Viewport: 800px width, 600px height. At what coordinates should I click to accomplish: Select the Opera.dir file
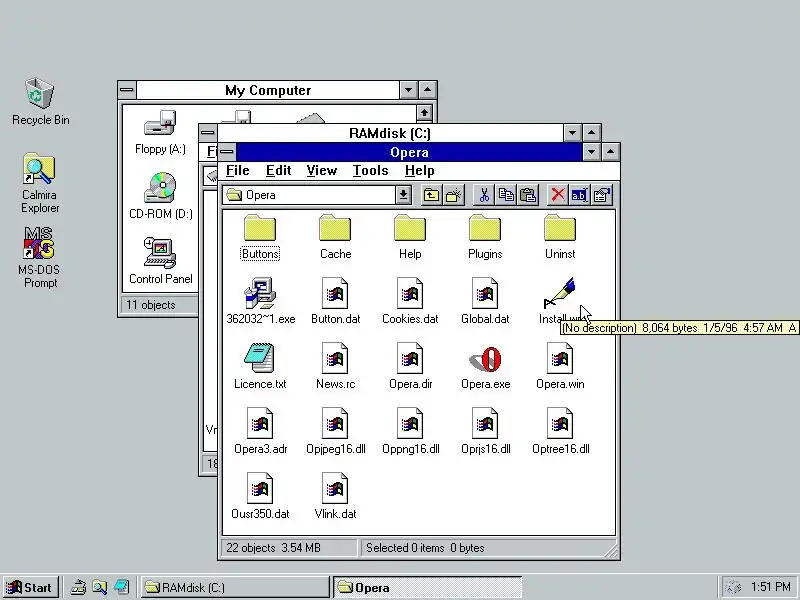410,366
